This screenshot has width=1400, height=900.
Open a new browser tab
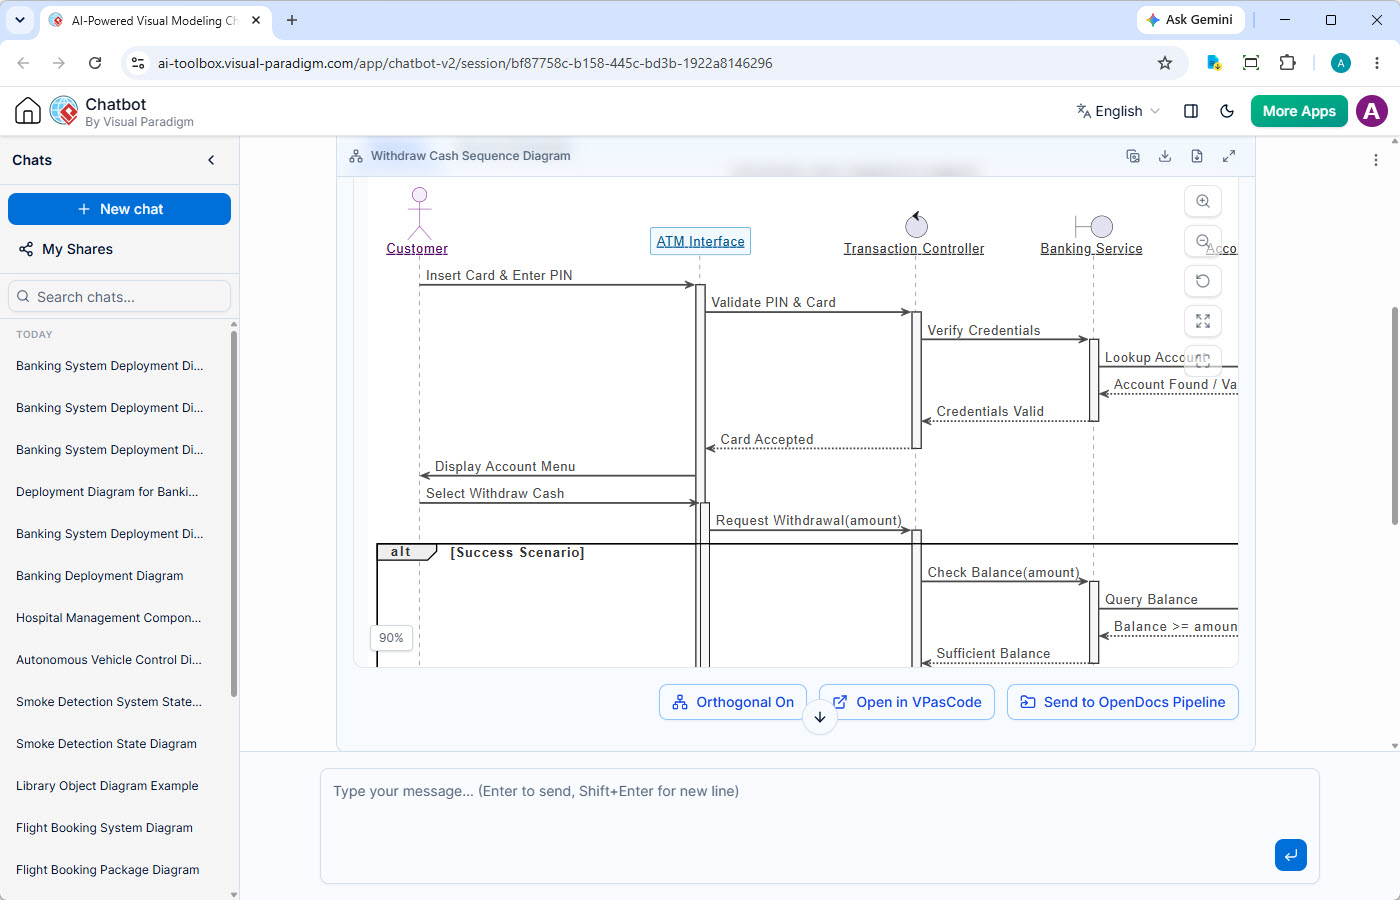click(292, 20)
